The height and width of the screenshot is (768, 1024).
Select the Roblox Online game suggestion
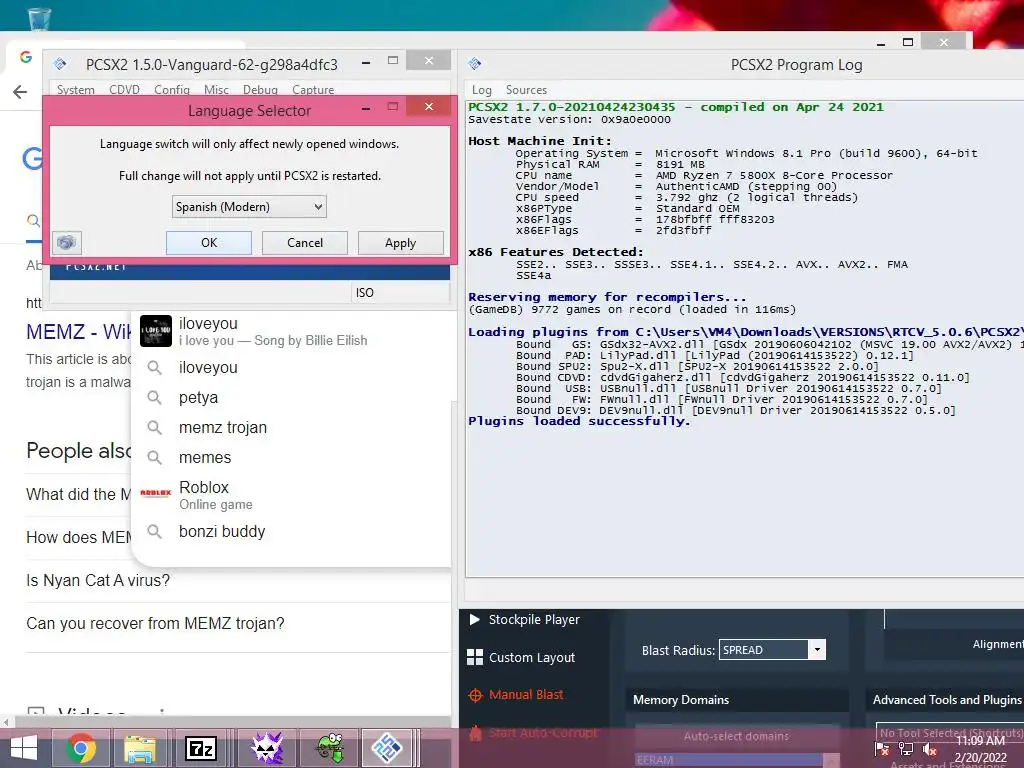[291, 495]
